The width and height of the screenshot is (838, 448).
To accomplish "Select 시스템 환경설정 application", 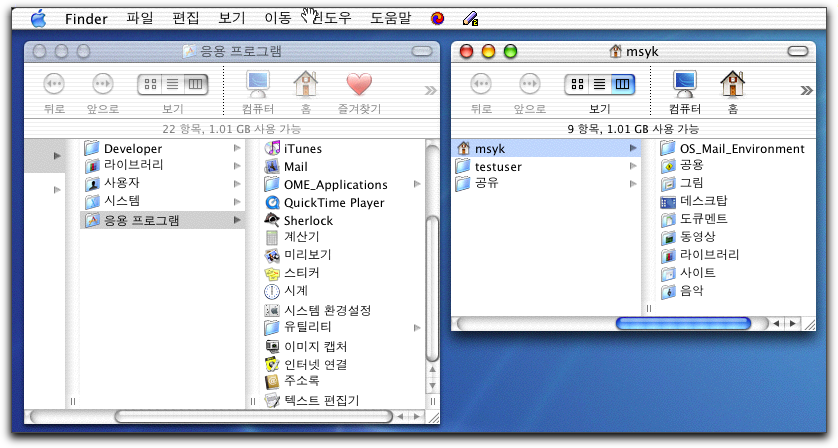I will tap(327, 310).
